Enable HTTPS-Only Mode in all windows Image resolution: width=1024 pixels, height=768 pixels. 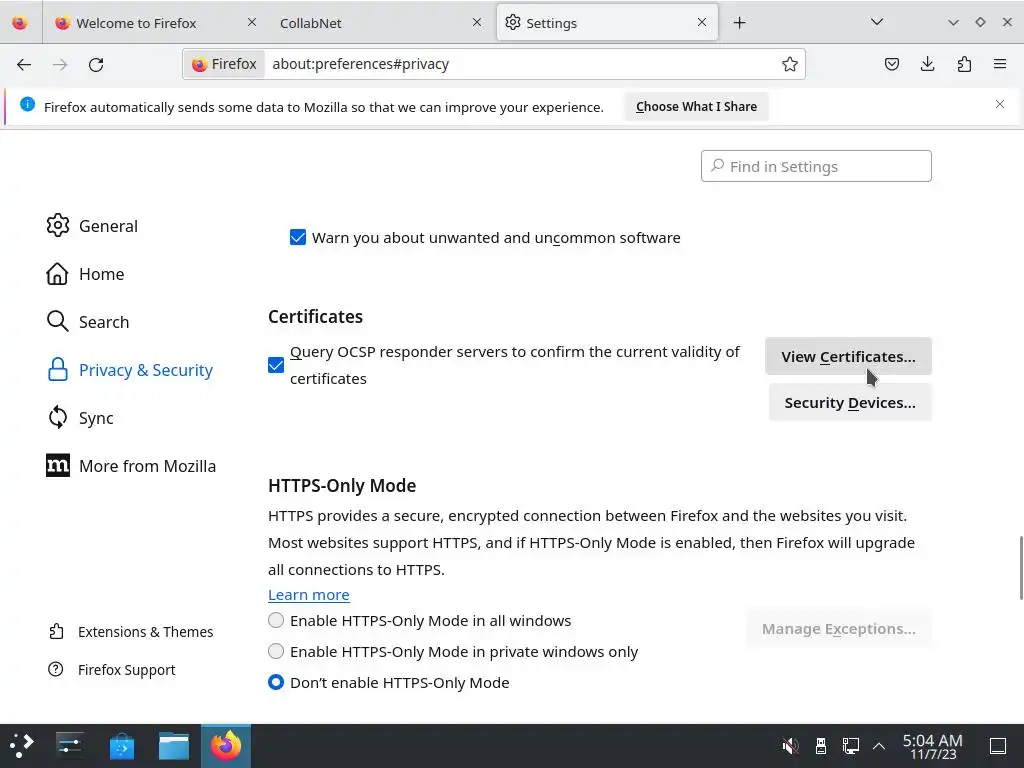pos(276,620)
